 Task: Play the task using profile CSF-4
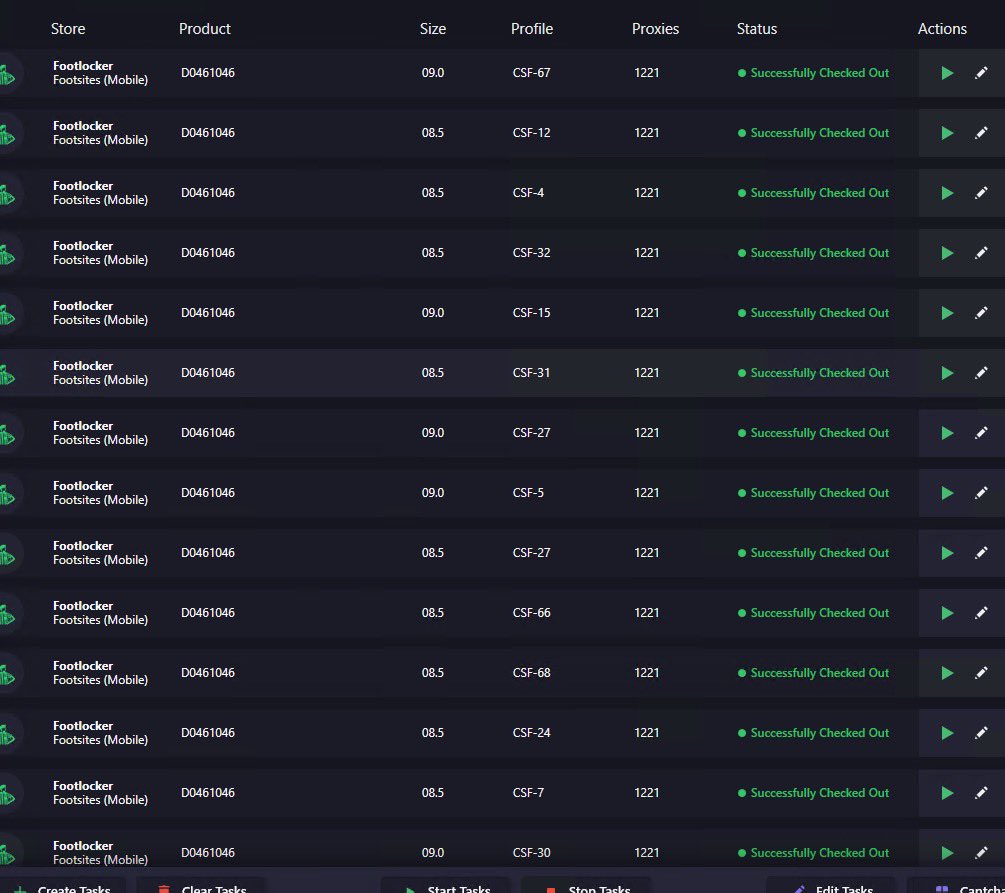tap(947, 193)
